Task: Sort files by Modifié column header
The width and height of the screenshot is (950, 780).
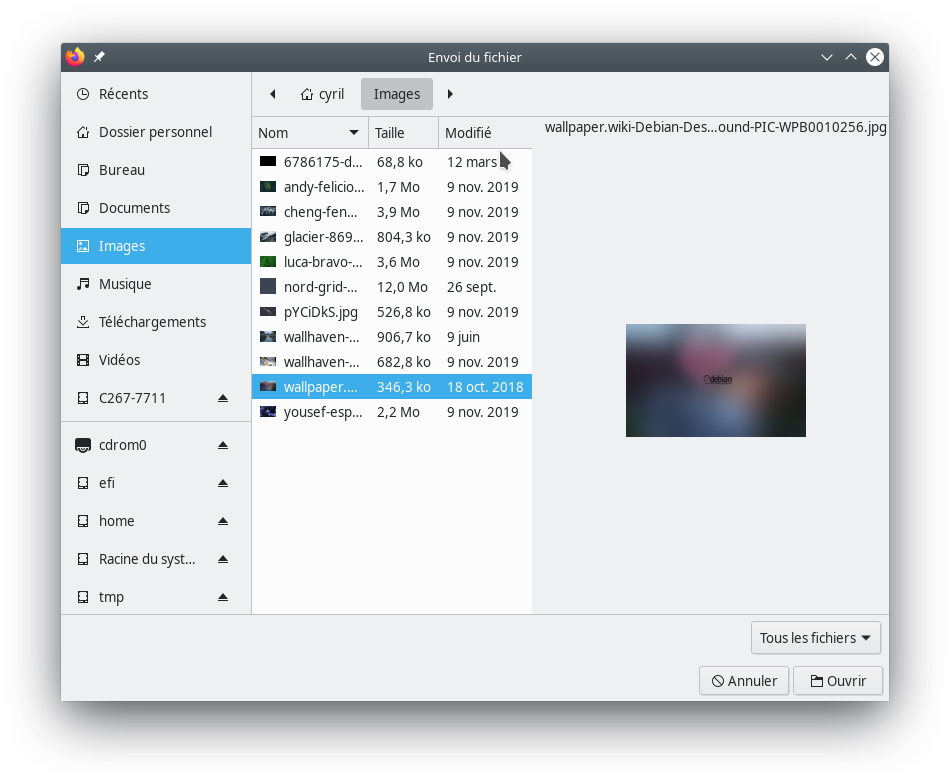Action: coord(483,133)
